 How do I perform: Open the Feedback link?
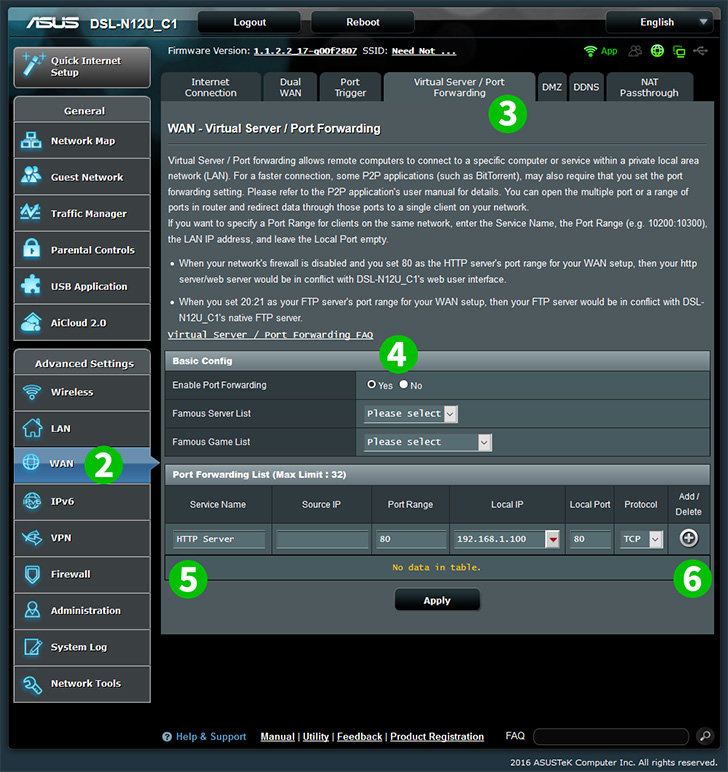click(359, 737)
